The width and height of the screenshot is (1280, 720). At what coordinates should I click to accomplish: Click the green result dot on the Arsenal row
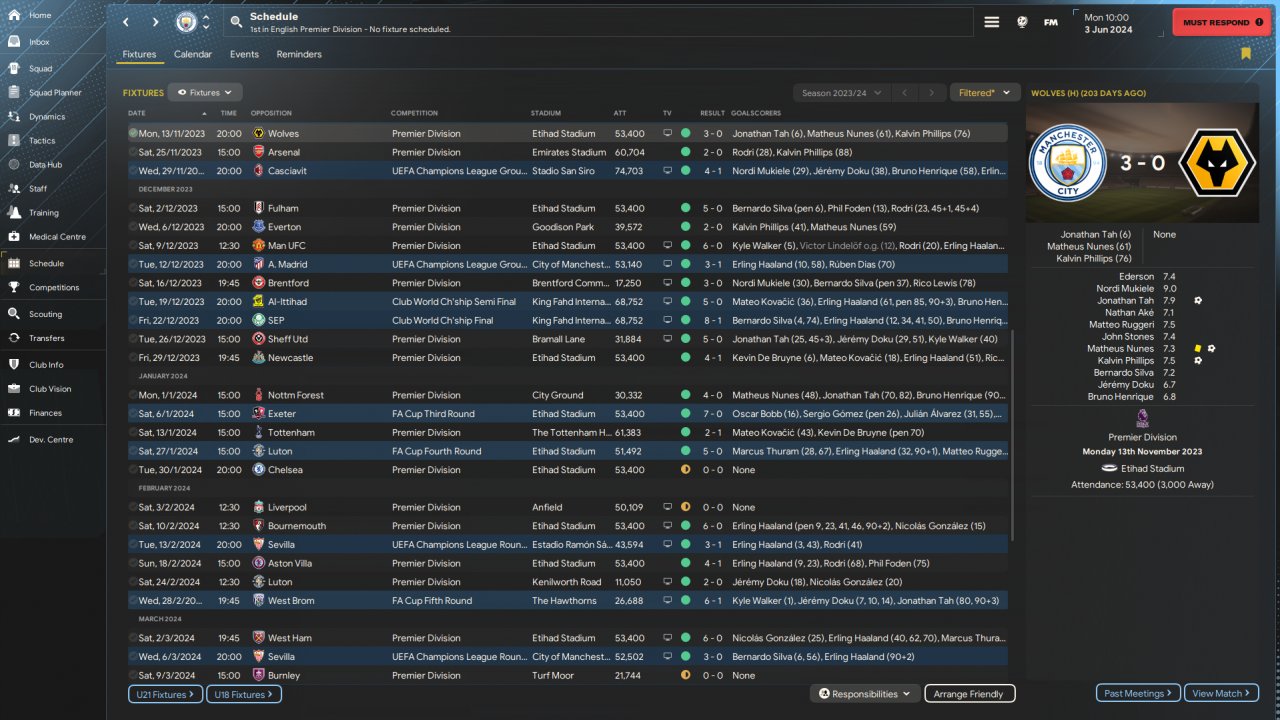pyautogui.click(x=685, y=152)
